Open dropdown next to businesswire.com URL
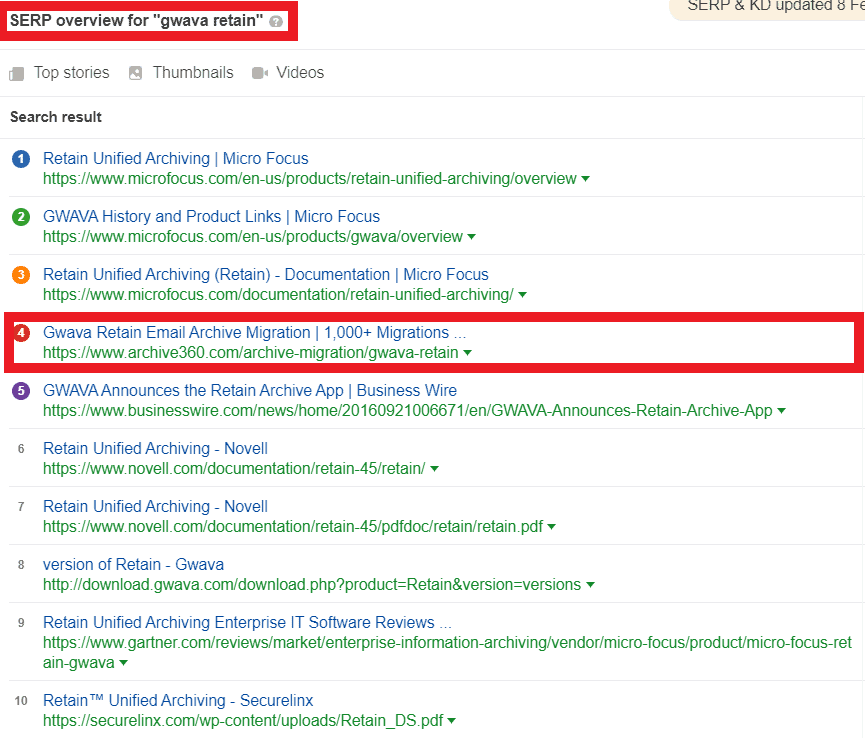Image resolution: width=865 pixels, height=742 pixels. click(x=781, y=410)
